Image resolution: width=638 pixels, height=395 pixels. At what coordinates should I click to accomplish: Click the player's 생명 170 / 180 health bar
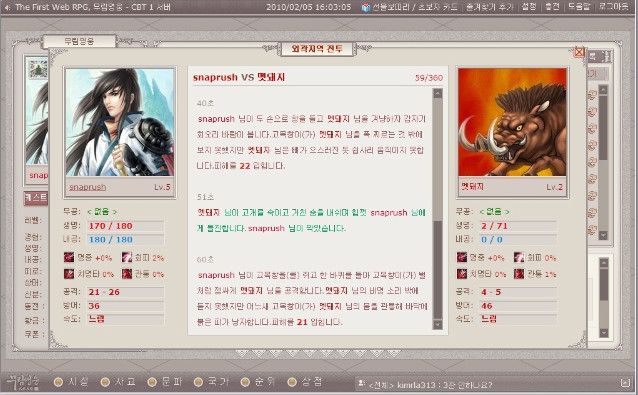(x=126, y=226)
